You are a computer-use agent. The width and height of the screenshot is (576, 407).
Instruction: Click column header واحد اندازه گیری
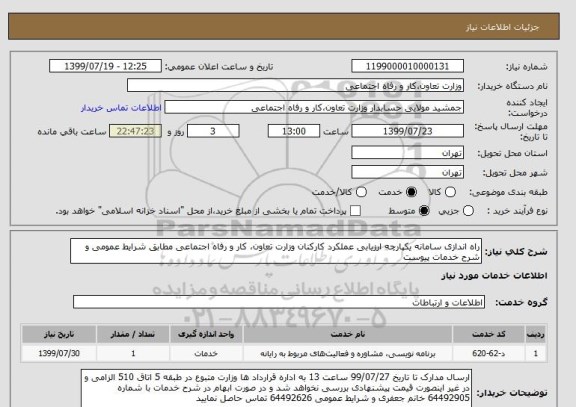coord(206,334)
